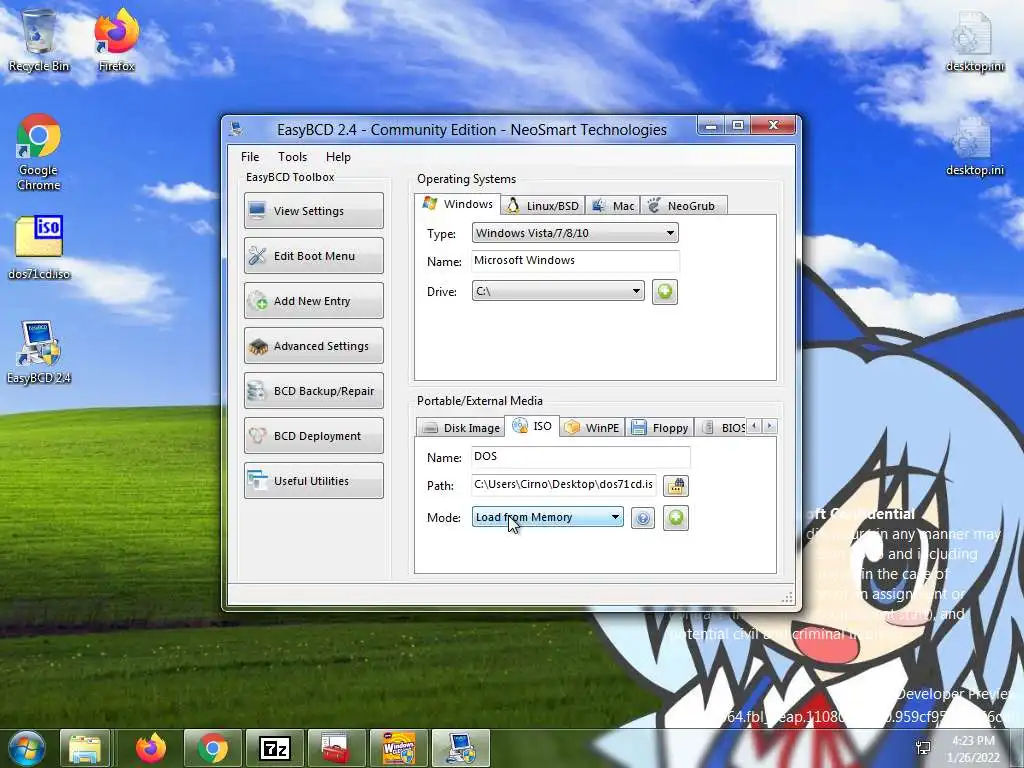Image resolution: width=1024 pixels, height=768 pixels.
Task: Click the ISO Path text field
Action: [563, 485]
